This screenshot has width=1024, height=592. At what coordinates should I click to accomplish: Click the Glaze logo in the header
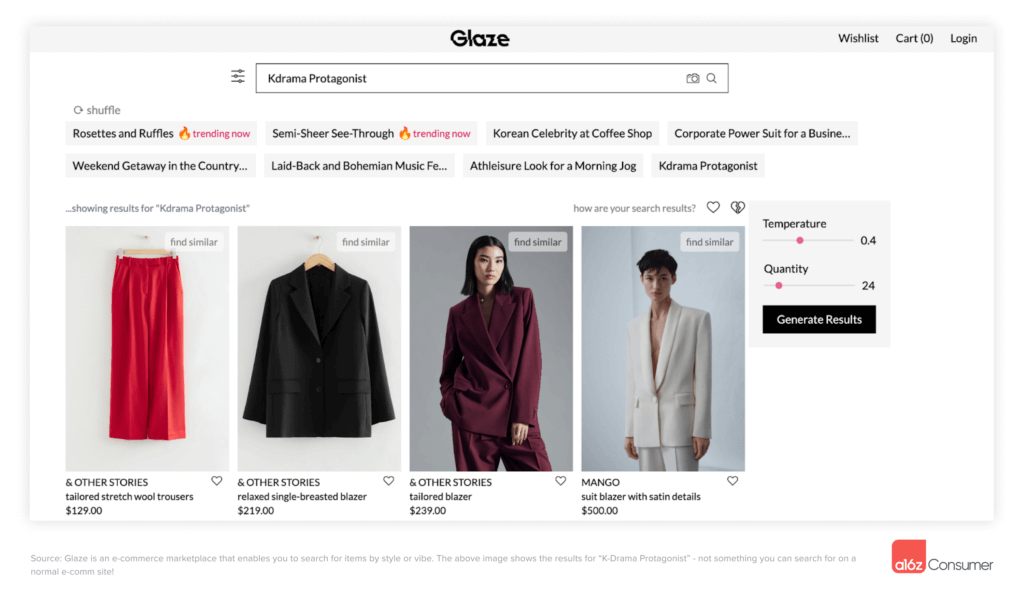click(480, 38)
